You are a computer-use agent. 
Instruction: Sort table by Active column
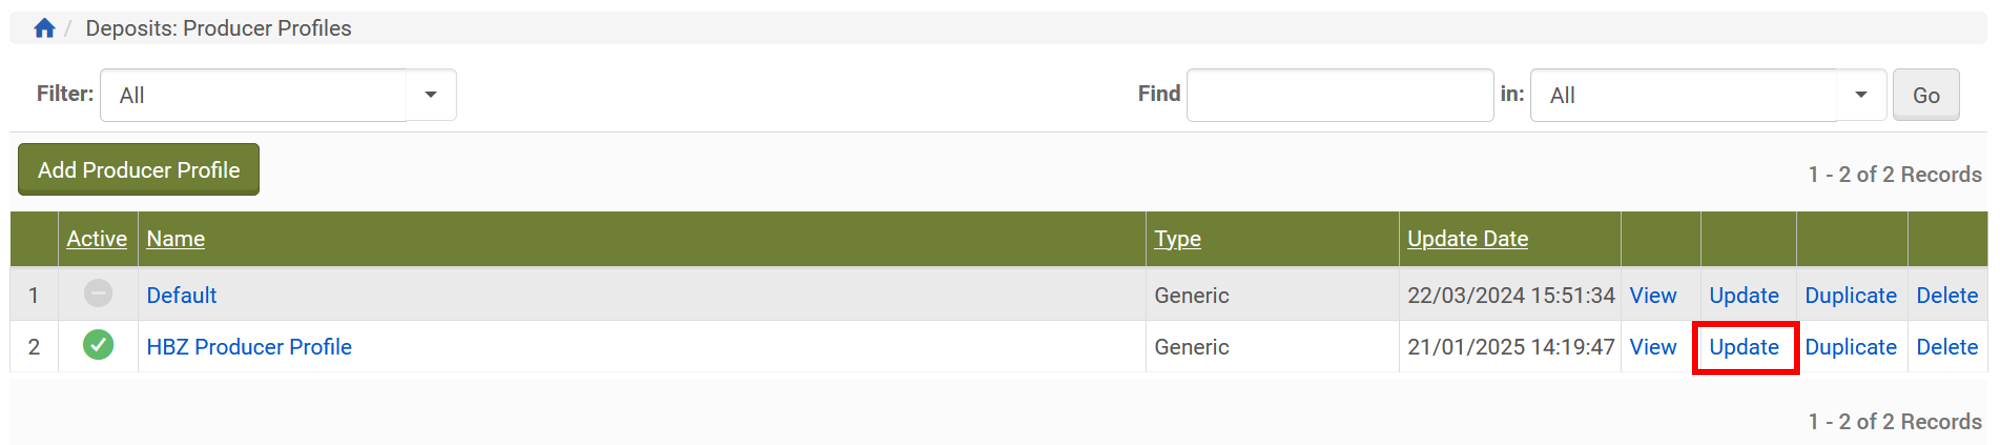[97, 239]
